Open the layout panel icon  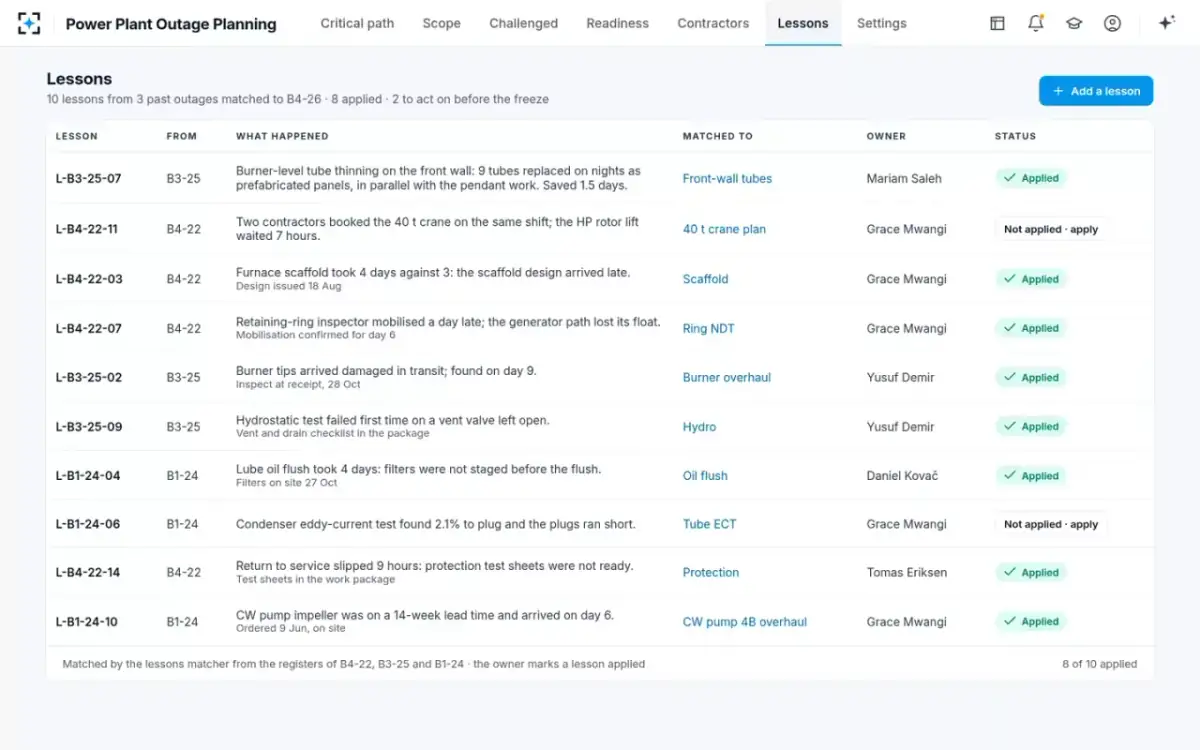coord(997,23)
